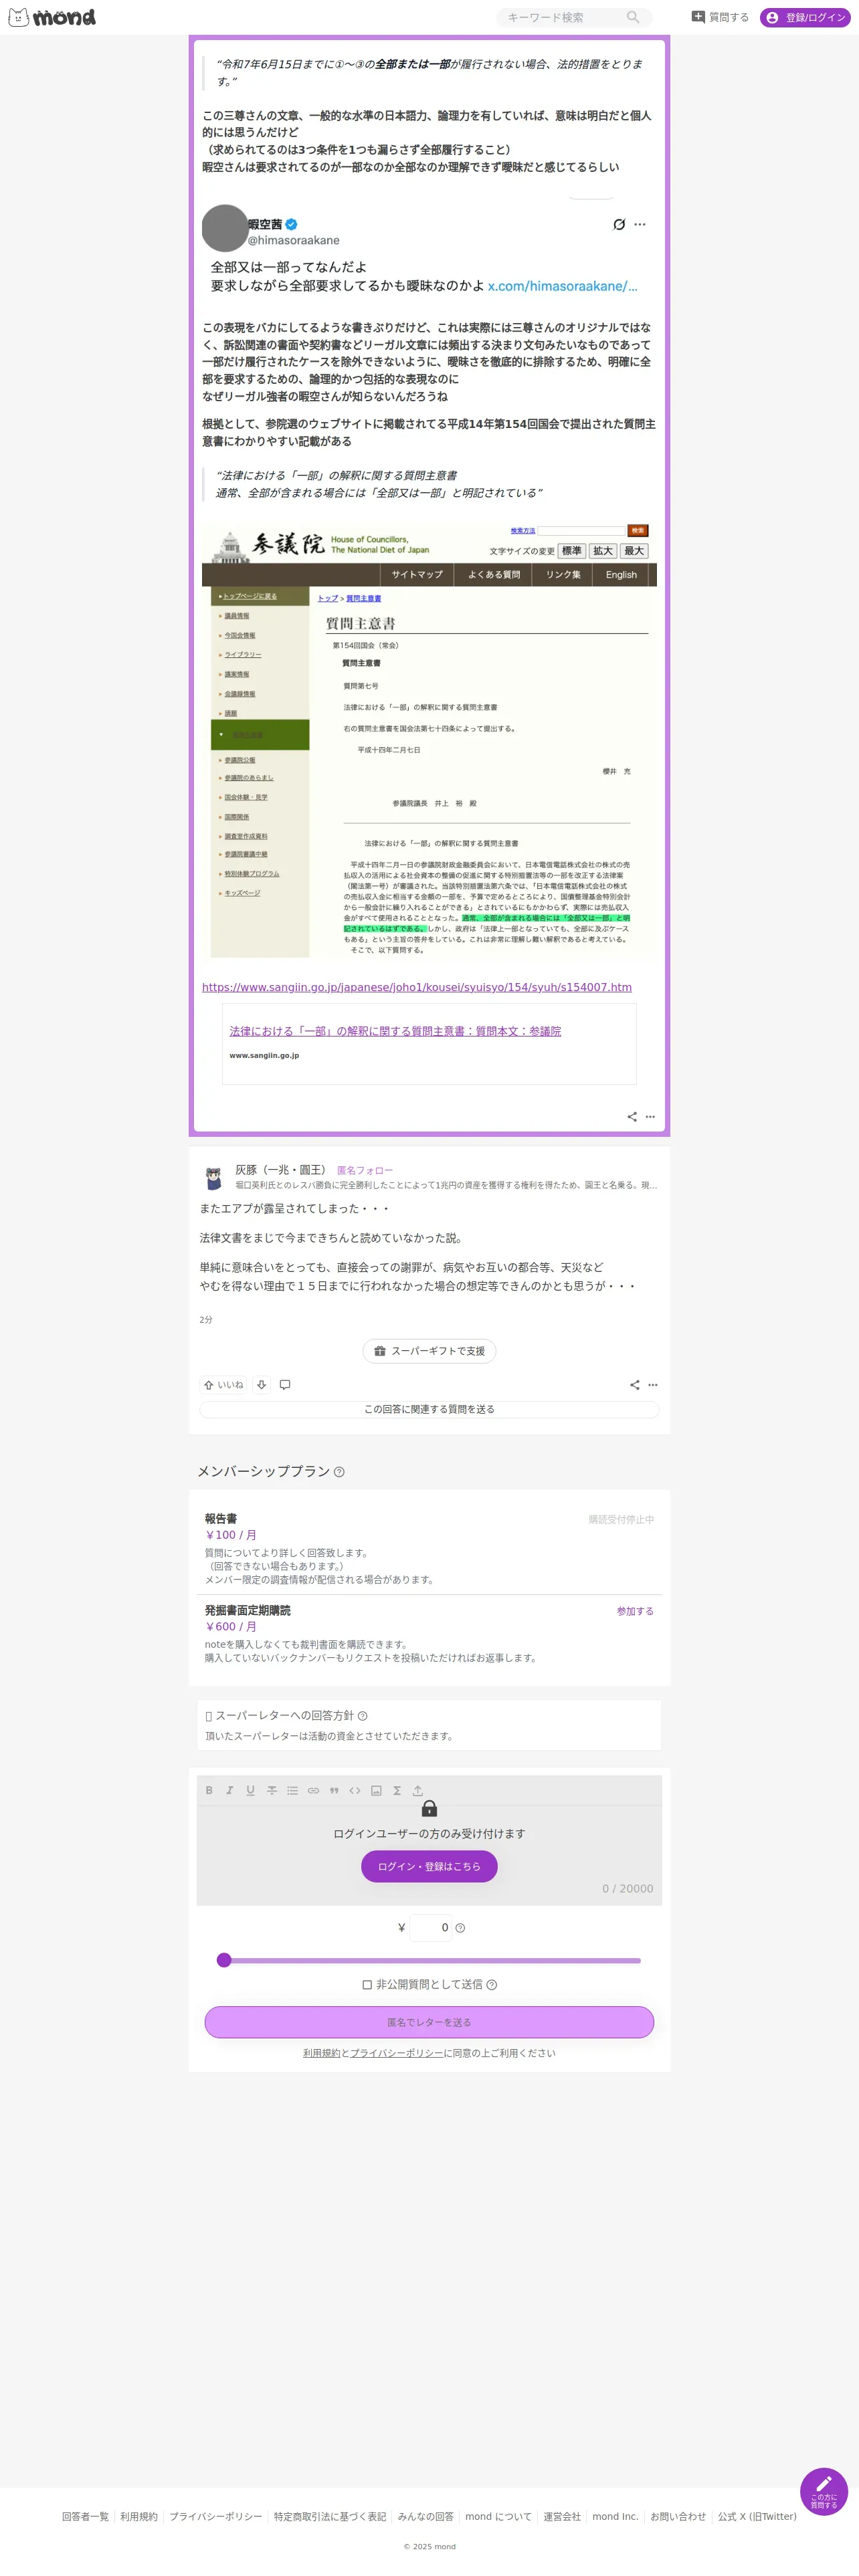This screenshot has height=2576, width=859.
Task: Open プライバシーポリシー link under send button
Action: 397,2053
